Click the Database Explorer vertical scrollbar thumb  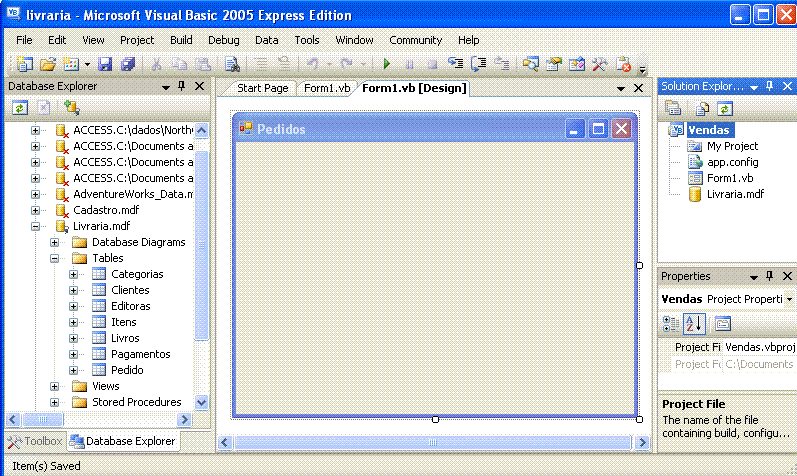pos(201,245)
